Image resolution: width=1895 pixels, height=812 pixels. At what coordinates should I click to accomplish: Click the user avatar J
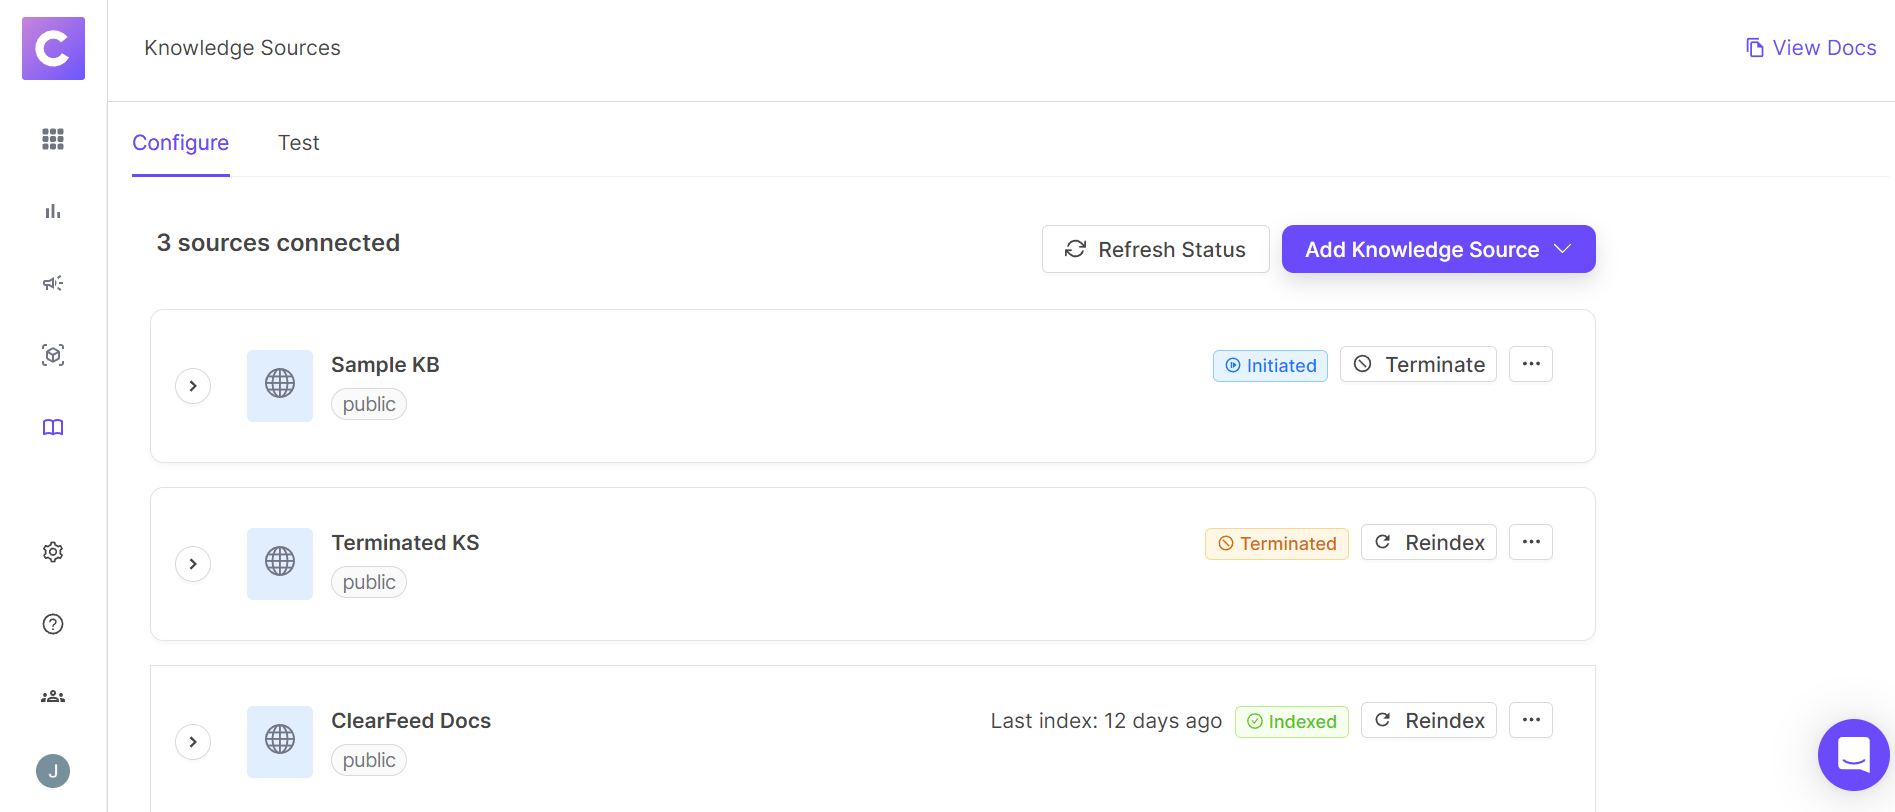click(x=53, y=771)
